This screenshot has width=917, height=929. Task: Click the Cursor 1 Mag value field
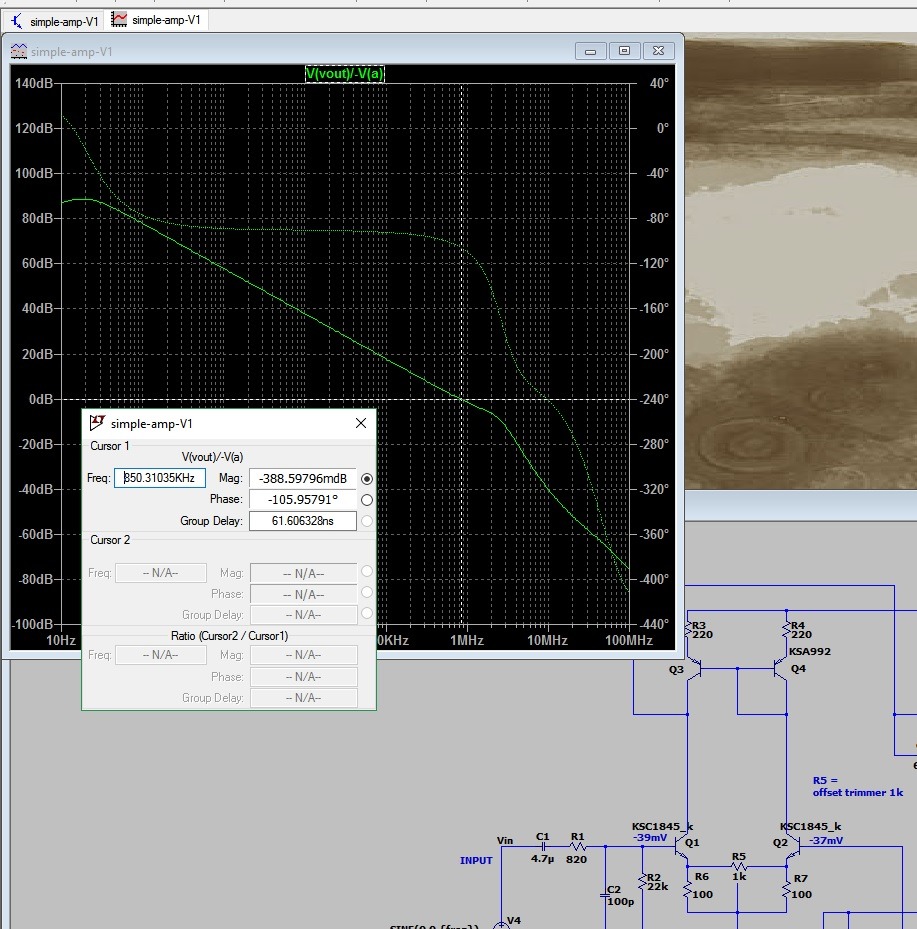tap(303, 478)
